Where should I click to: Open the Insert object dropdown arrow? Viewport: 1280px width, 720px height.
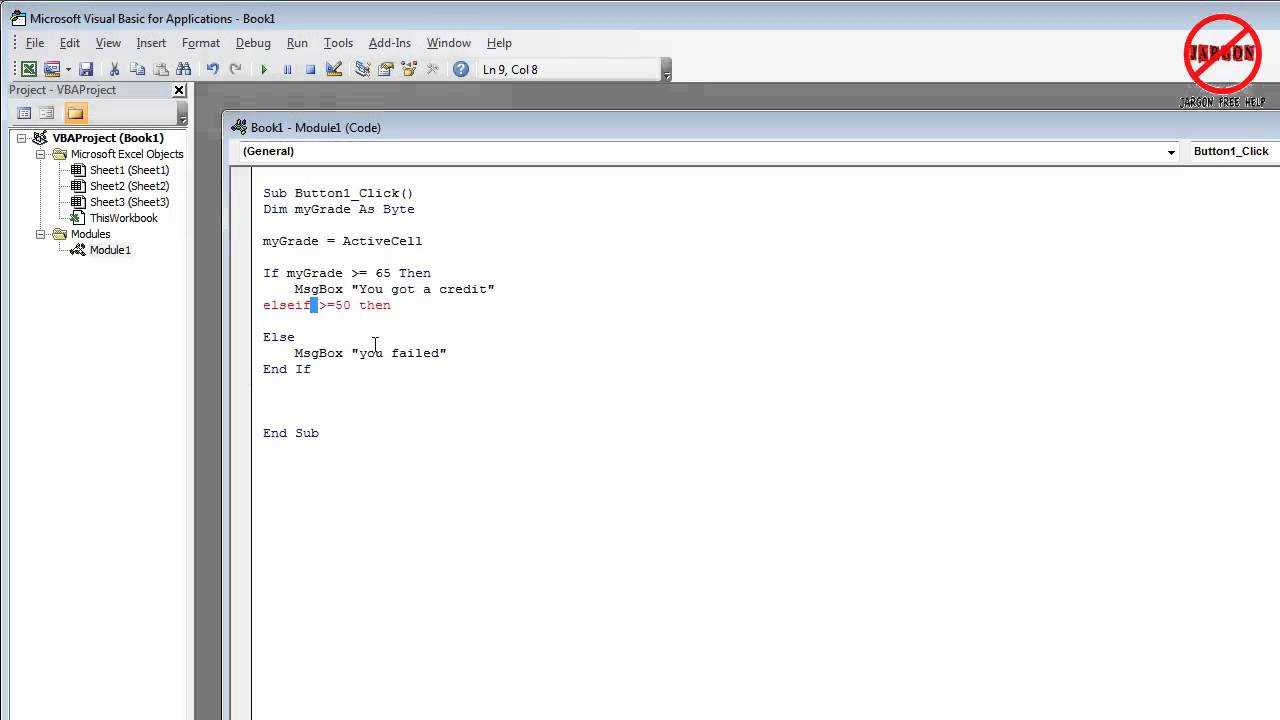[68, 69]
